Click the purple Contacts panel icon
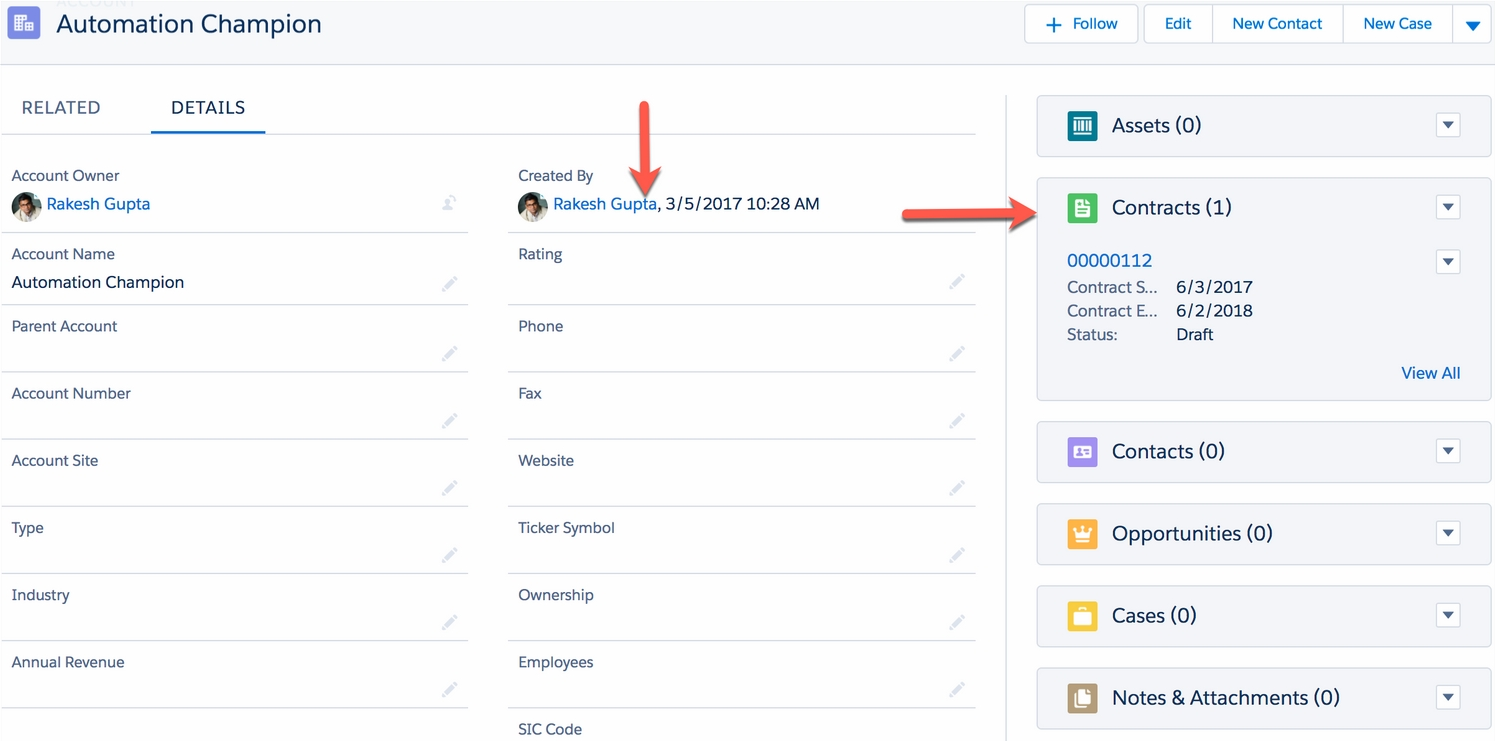 tap(1082, 452)
